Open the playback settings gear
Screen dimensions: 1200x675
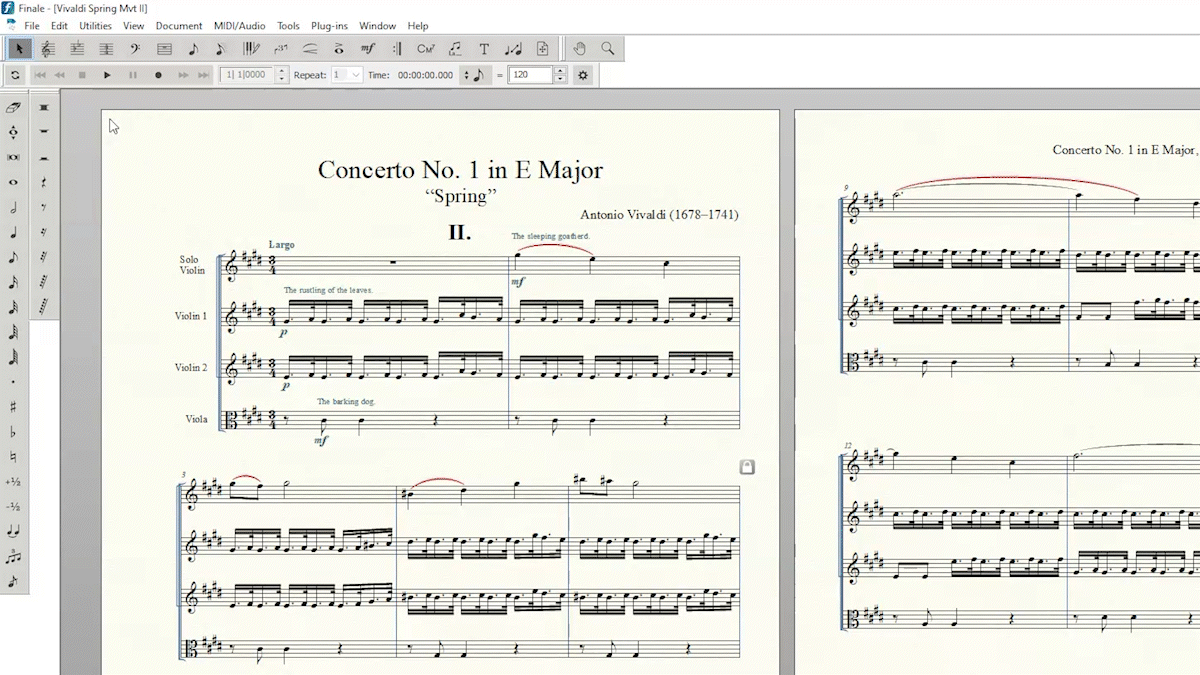[583, 75]
